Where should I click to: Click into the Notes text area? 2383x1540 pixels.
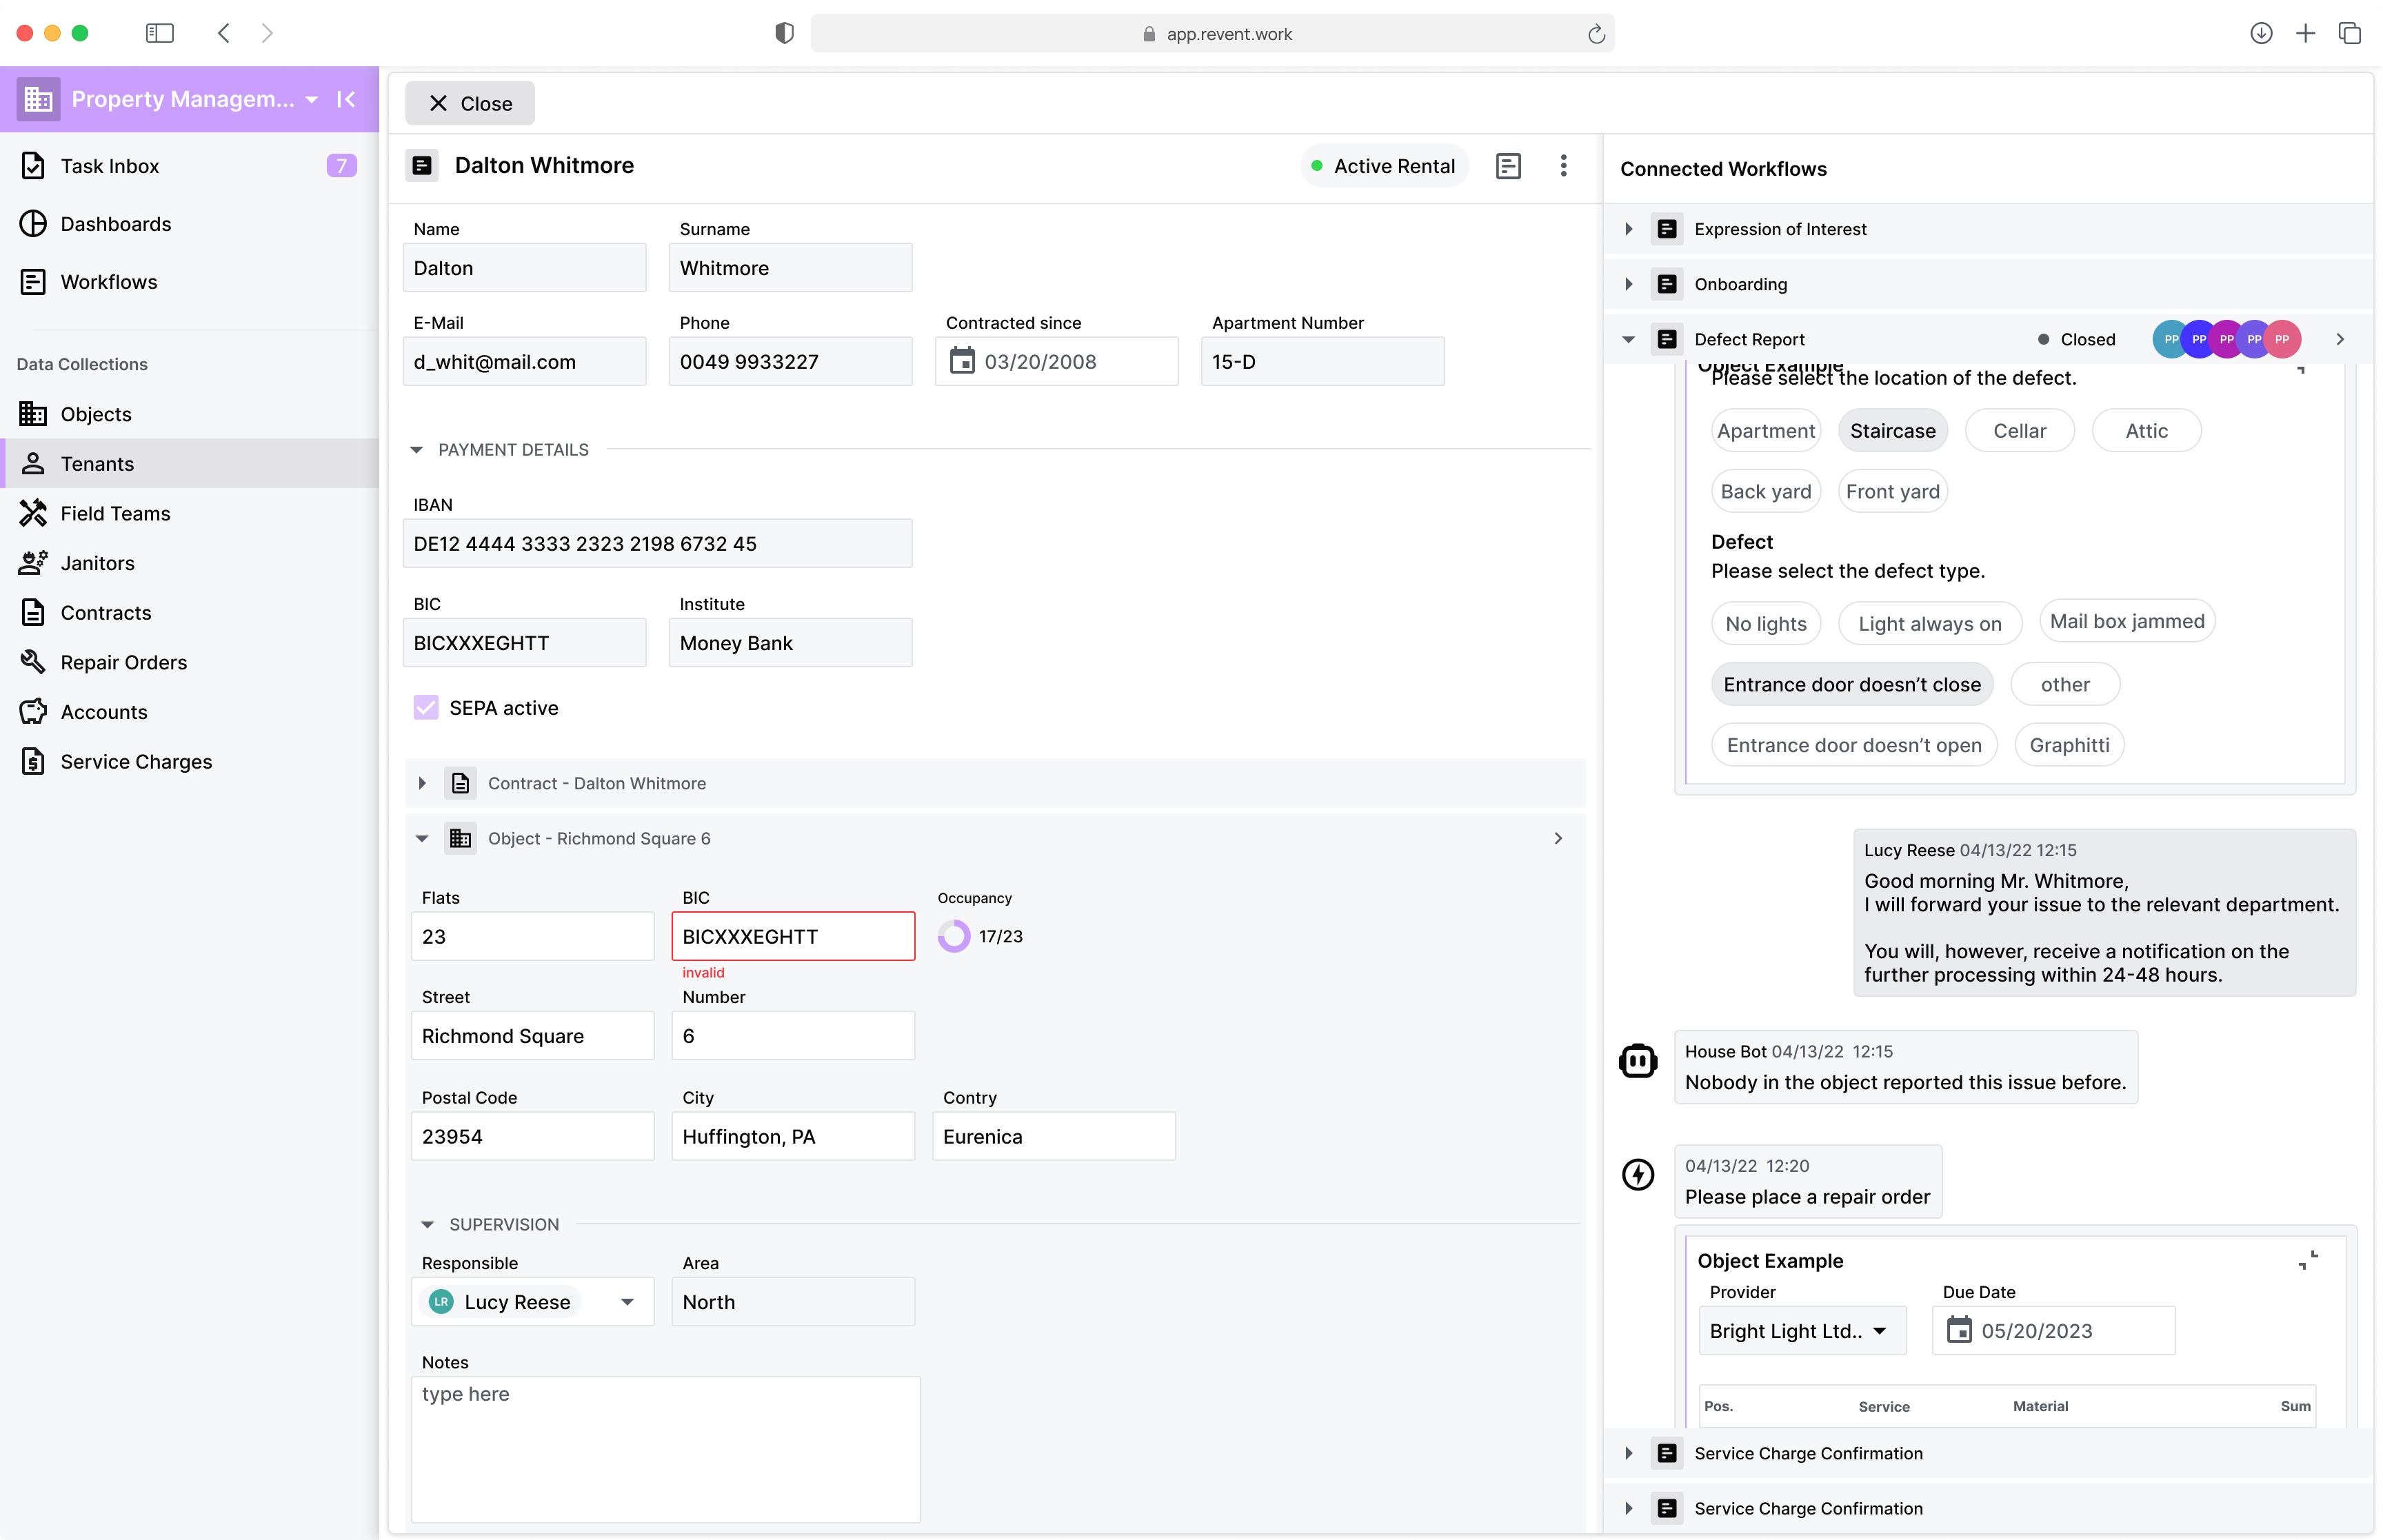665,1448
